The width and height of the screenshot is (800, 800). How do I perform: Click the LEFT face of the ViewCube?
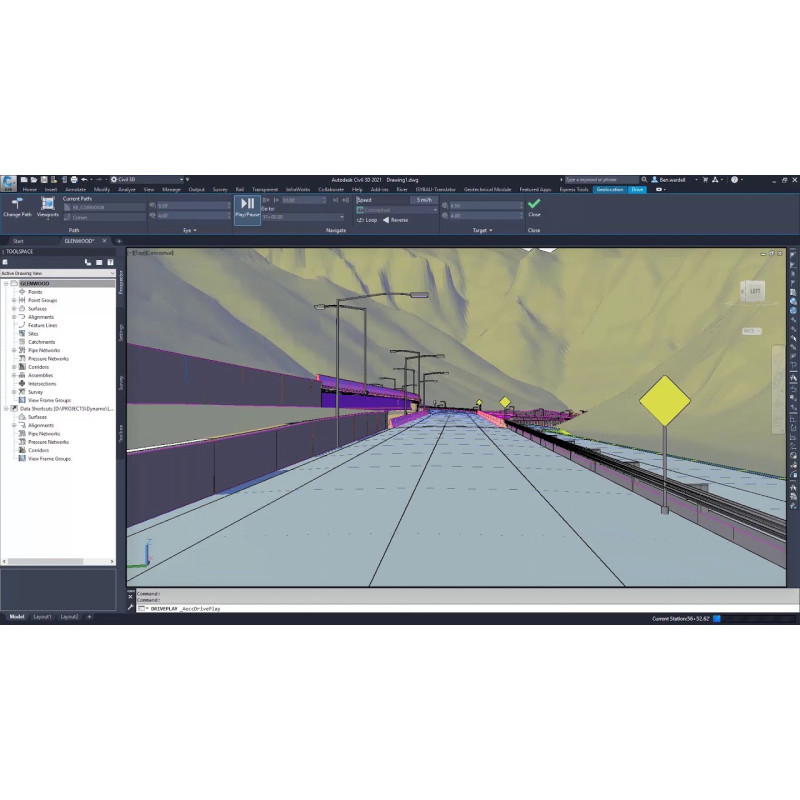[x=754, y=292]
